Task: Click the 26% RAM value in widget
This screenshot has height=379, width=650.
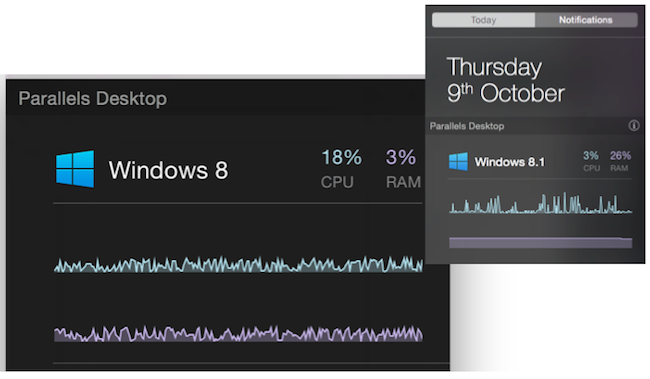Action: coord(620,155)
